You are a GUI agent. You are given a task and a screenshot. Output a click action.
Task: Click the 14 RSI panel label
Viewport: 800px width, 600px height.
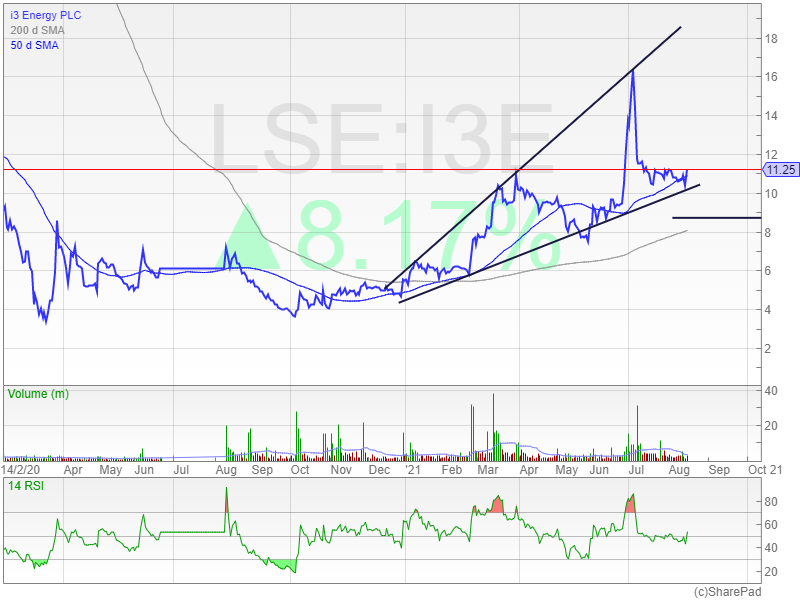(26, 486)
